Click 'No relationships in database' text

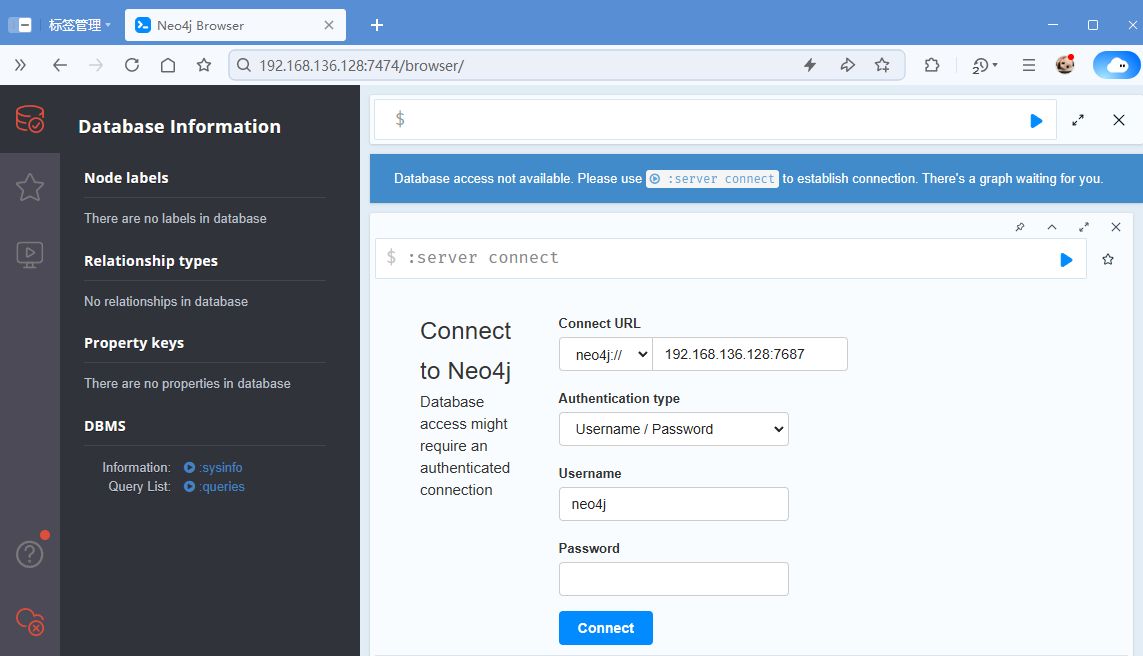[x=166, y=302]
